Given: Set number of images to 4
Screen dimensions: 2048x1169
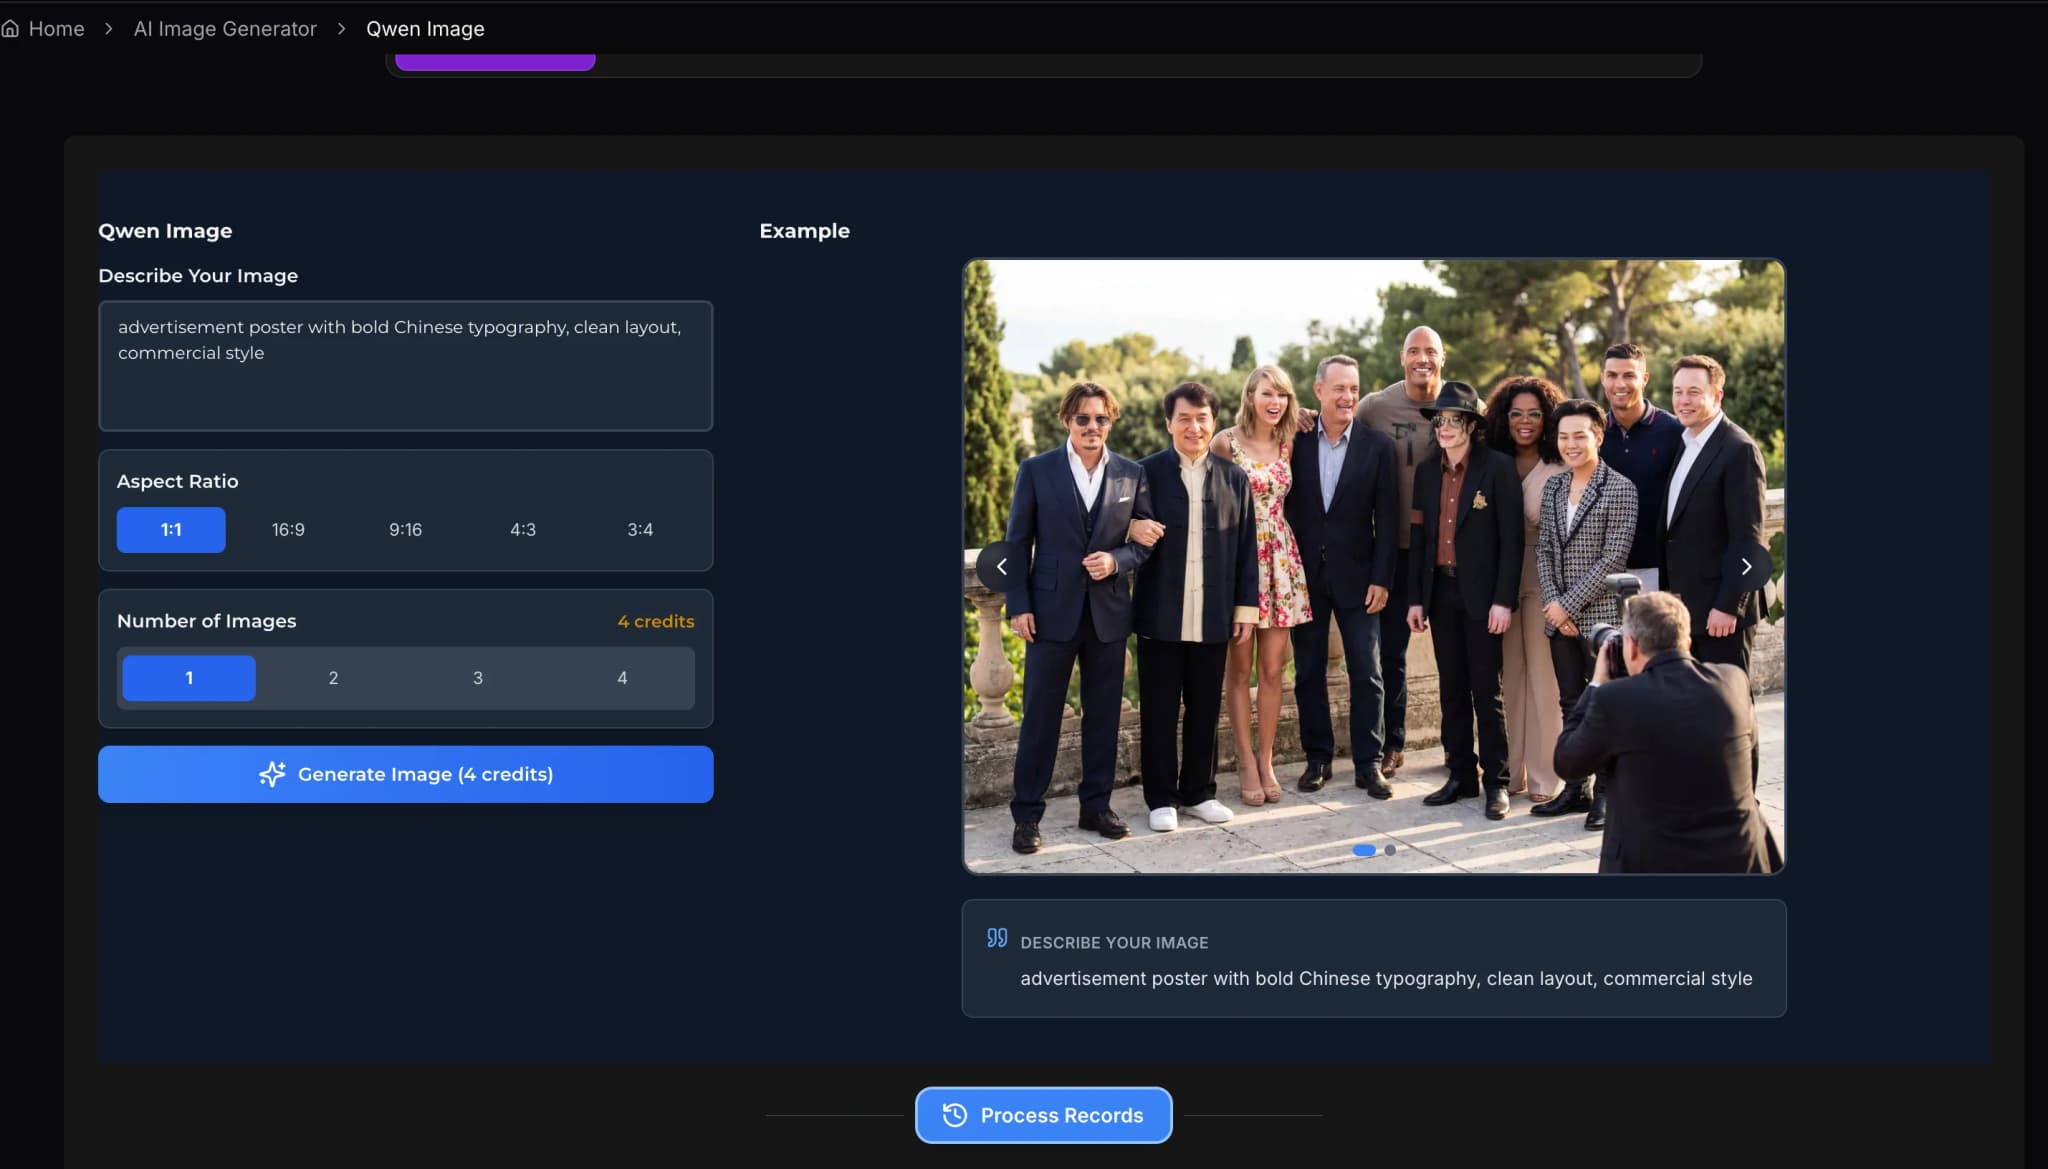Looking at the screenshot, I should pos(622,678).
